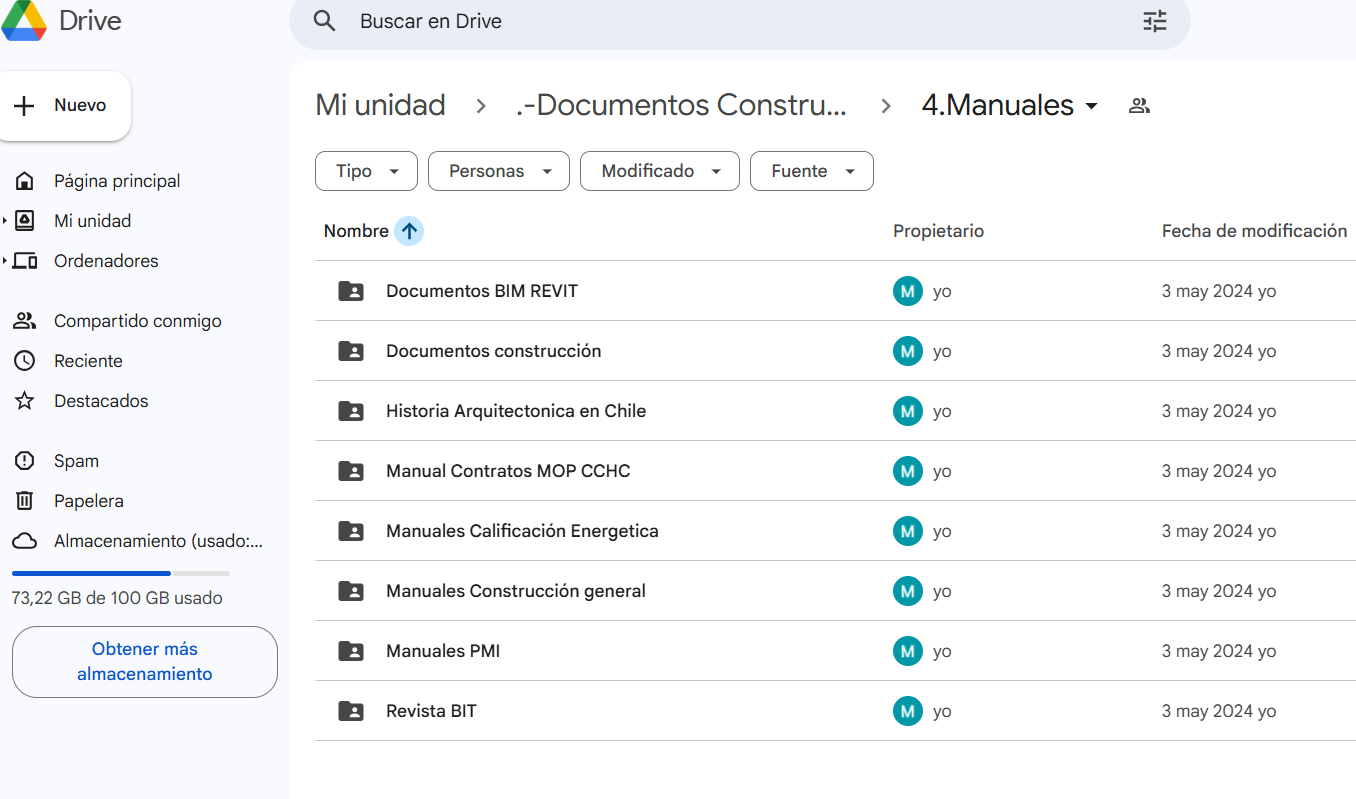
Task: Open the Modificado filter dropdown
Action: (659, 171)
